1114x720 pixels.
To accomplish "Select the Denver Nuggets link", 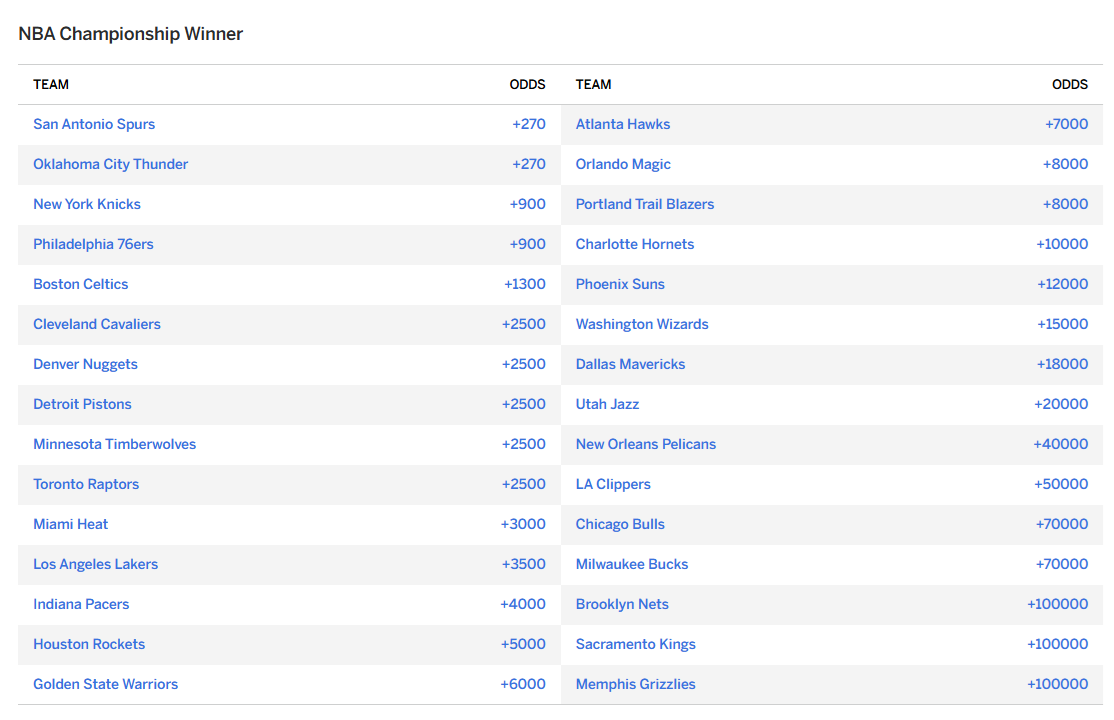I will [85, 365].
